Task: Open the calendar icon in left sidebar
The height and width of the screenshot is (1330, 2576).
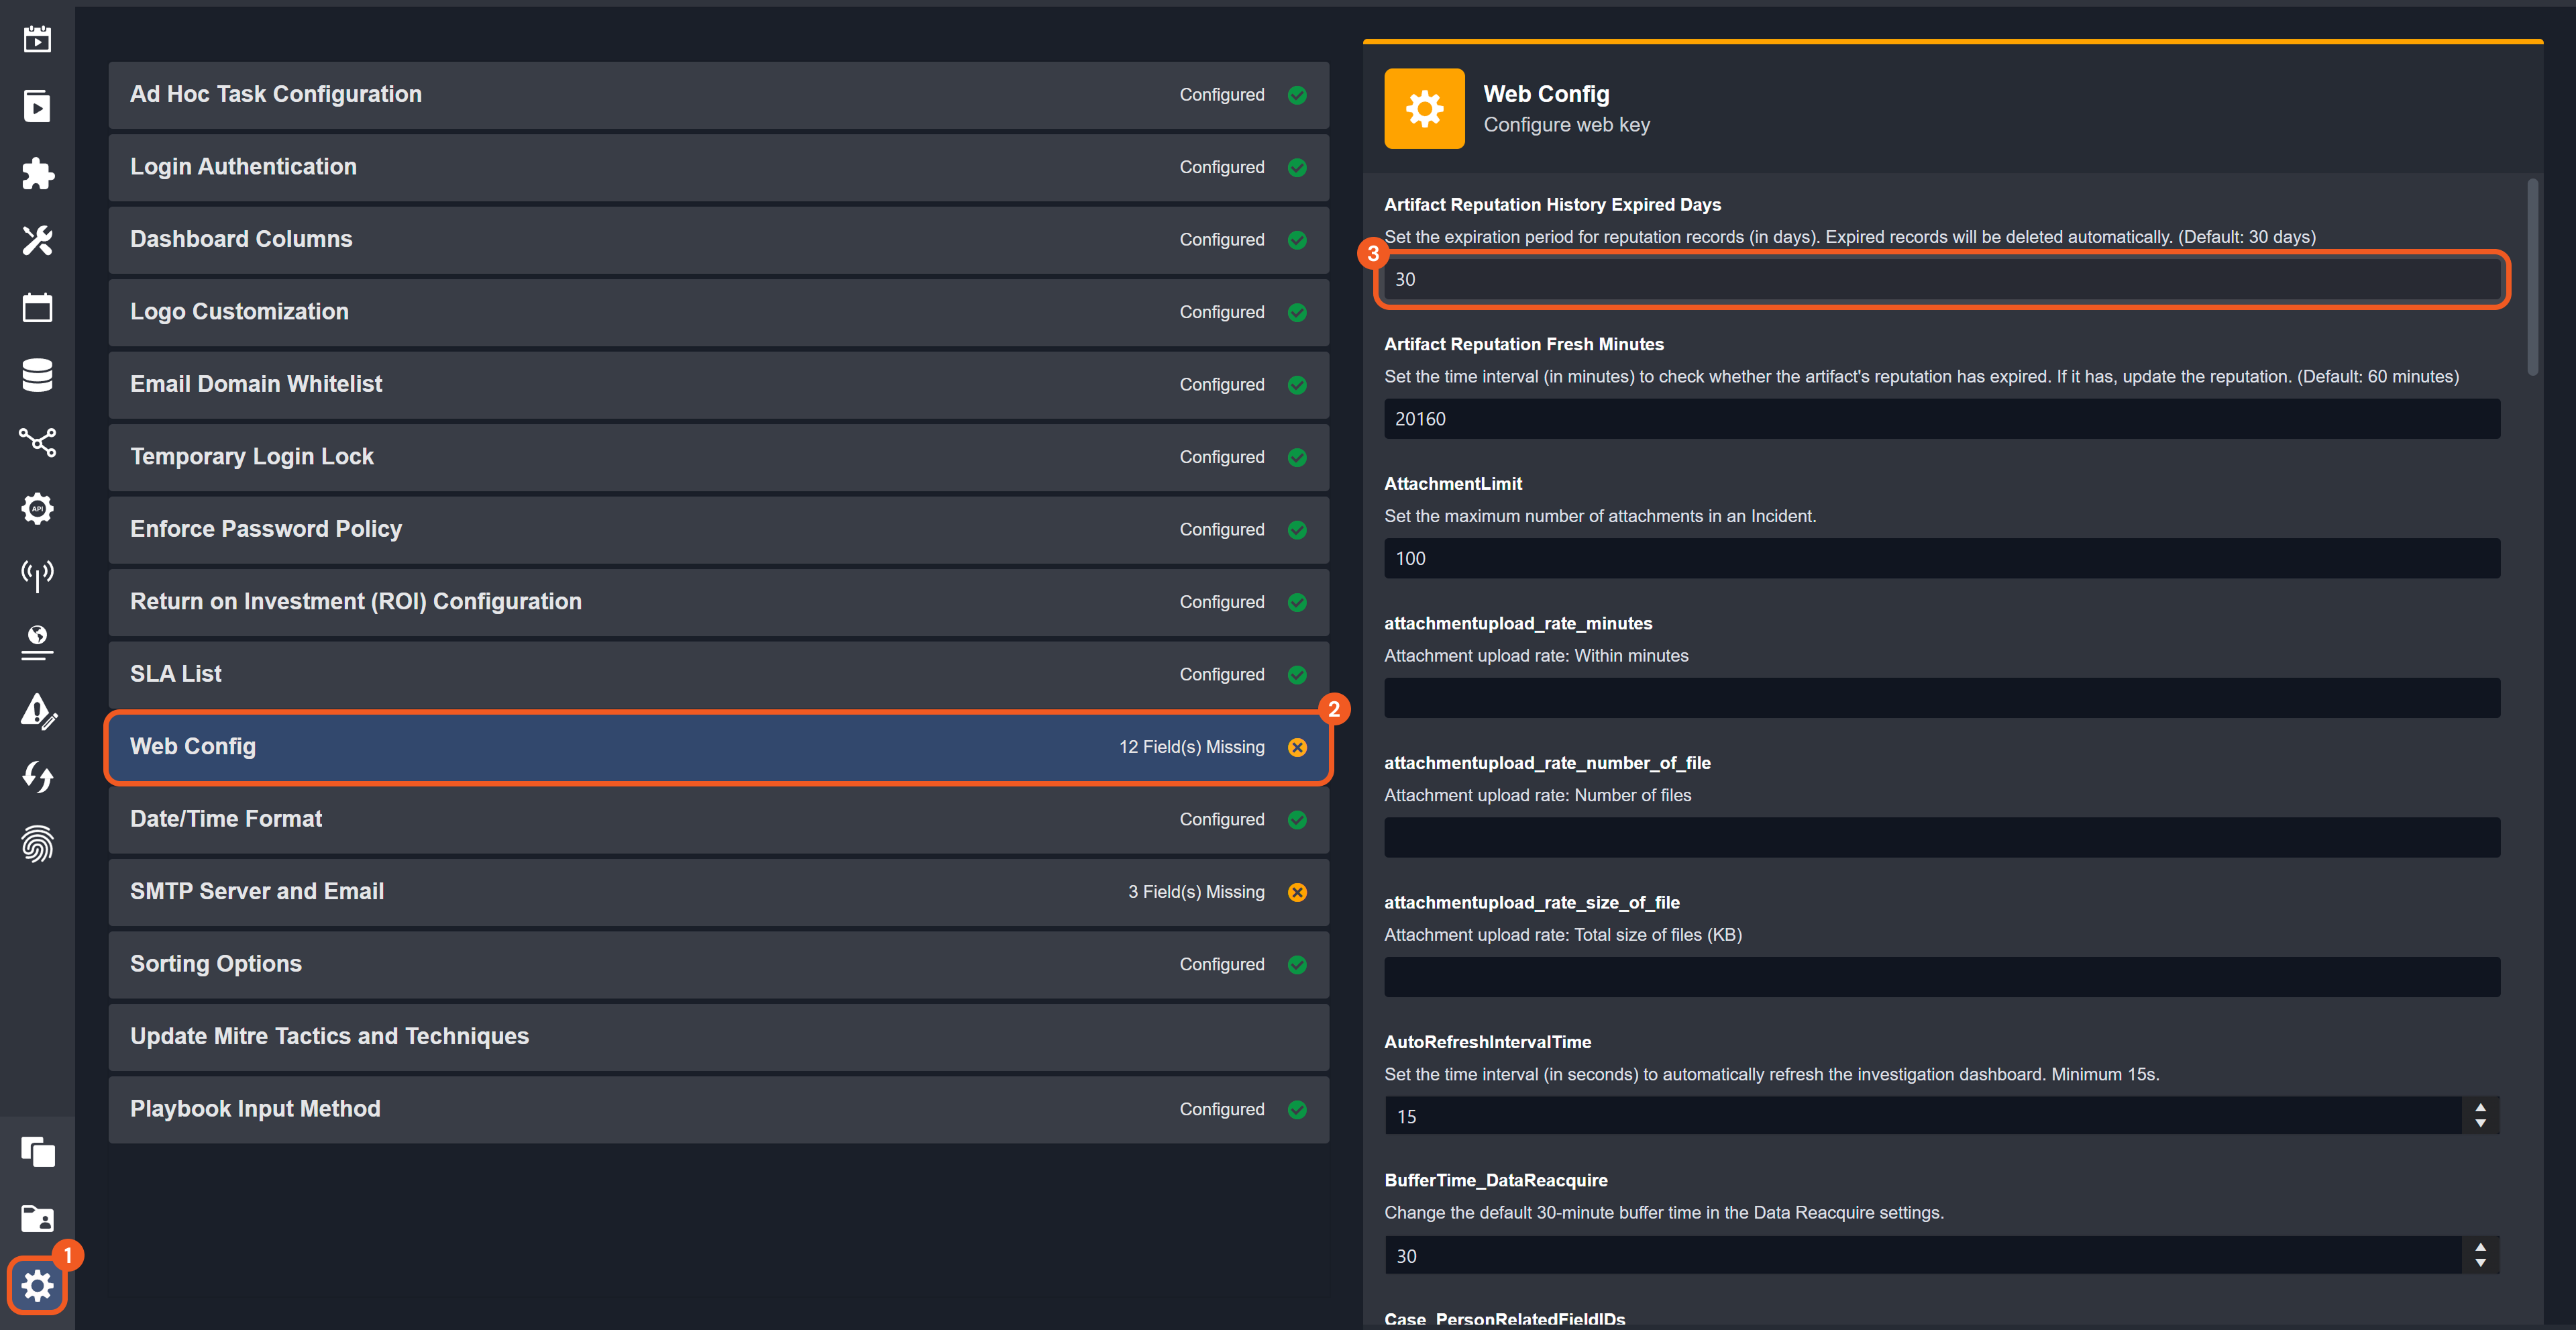Action: pos(37,307)
